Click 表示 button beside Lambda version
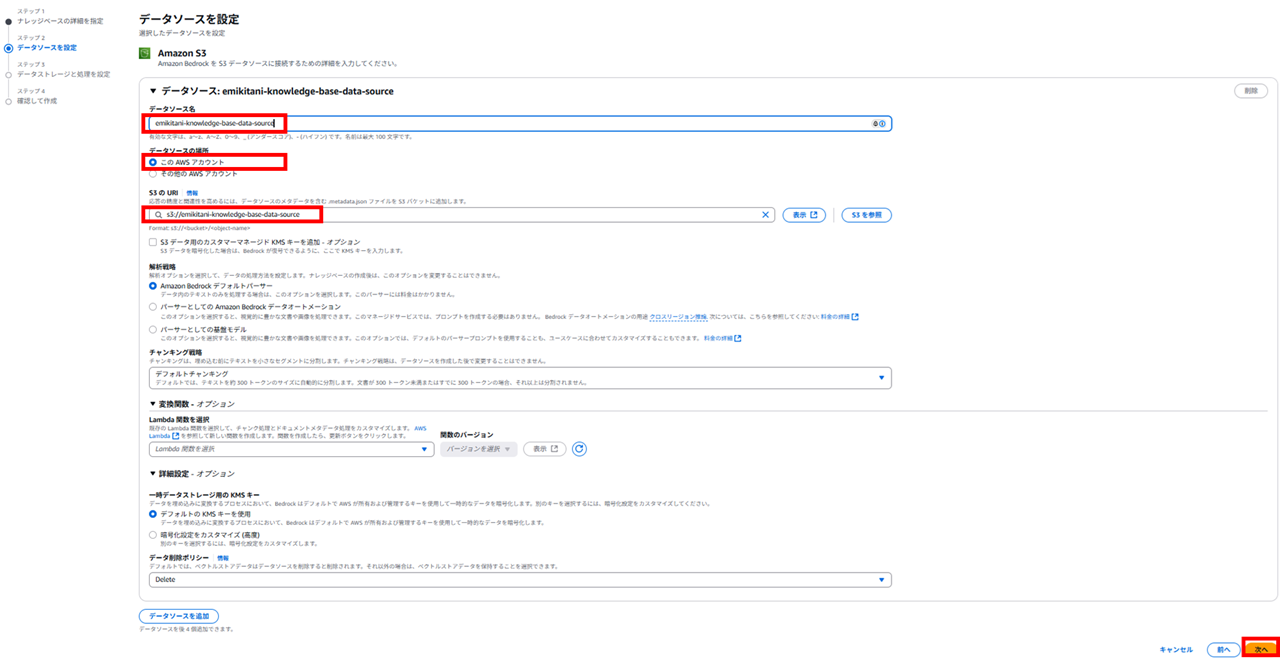 (545, 449)
